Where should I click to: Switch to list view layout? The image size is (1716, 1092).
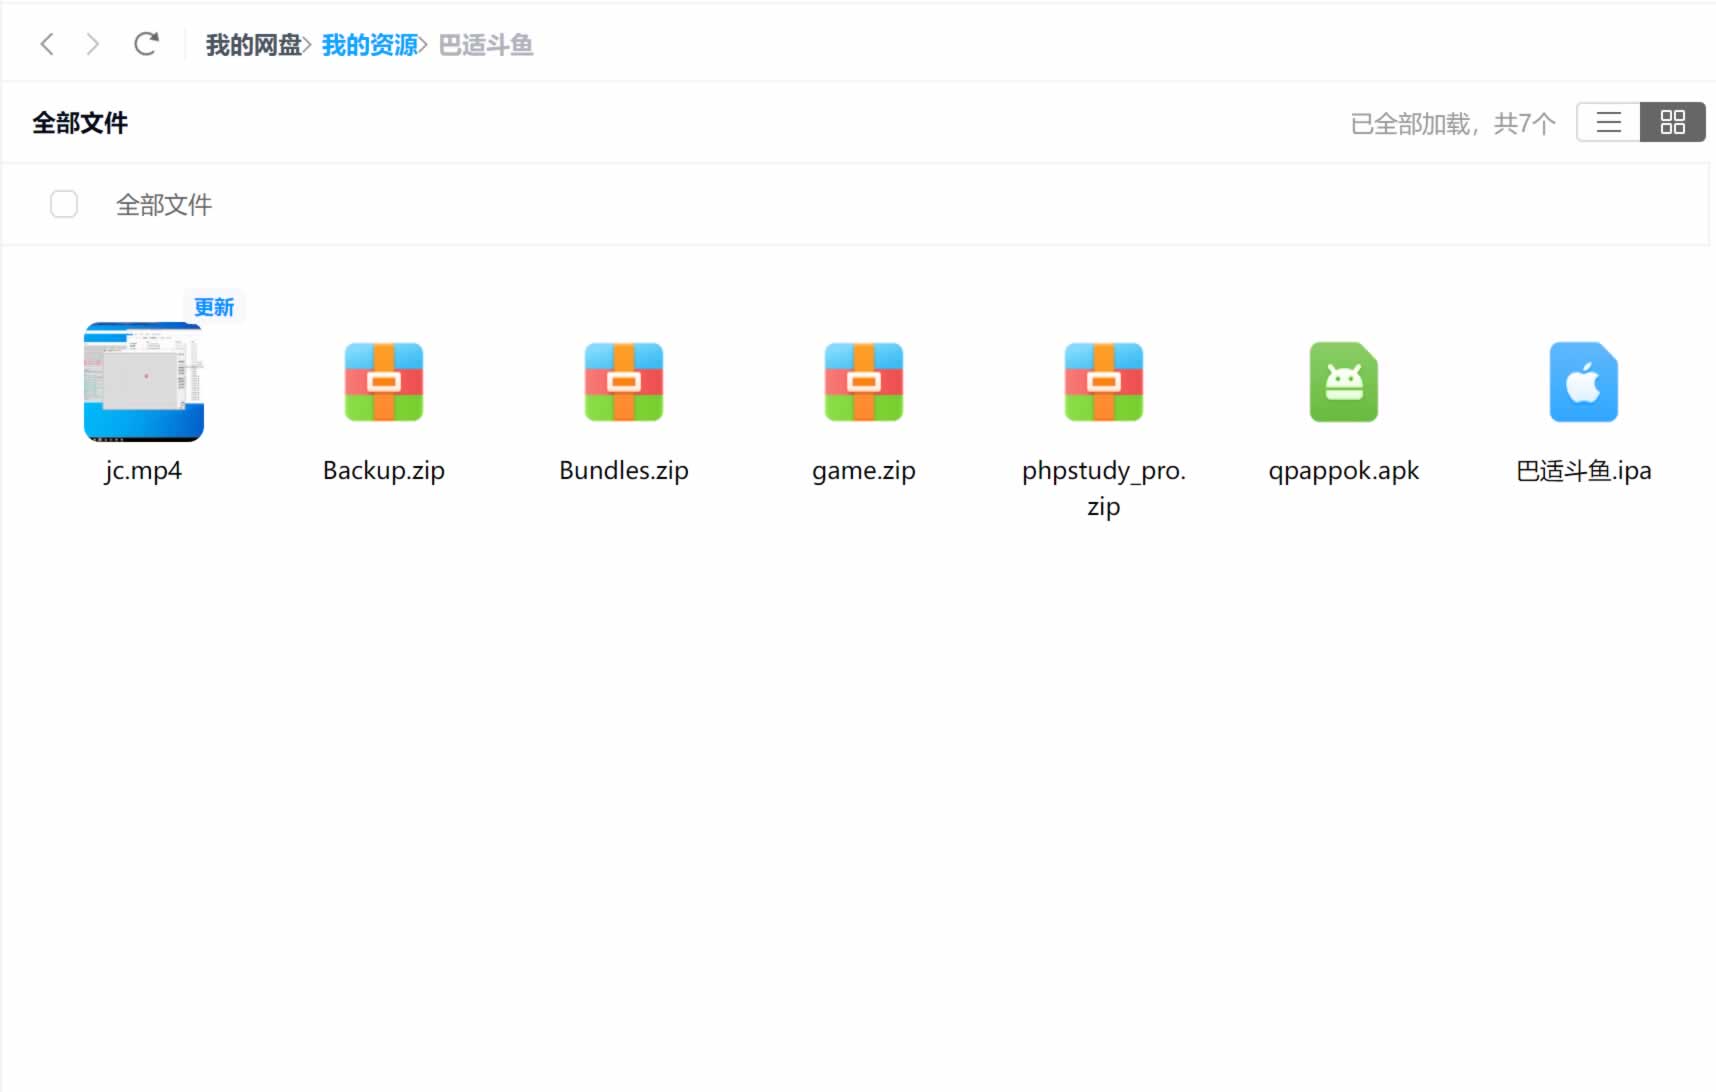1608,122
